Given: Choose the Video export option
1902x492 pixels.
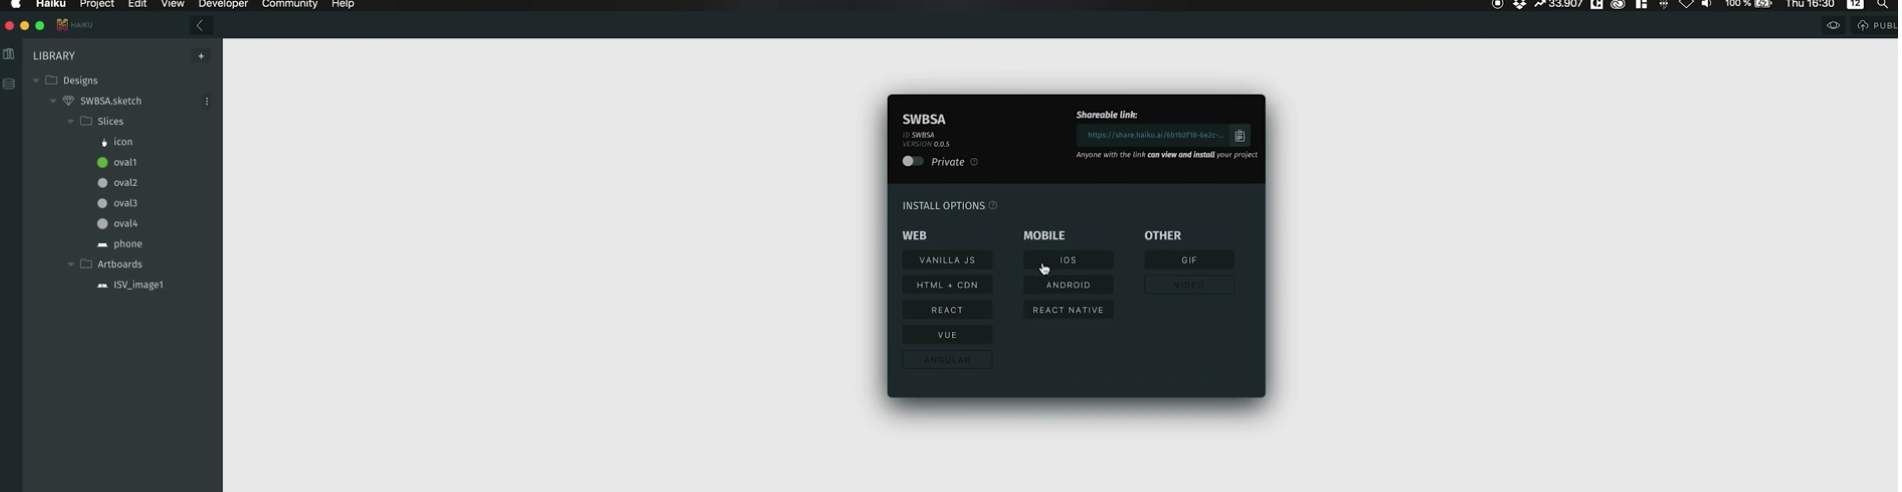Looking at the screenshot, I should tap(1189, 285).
